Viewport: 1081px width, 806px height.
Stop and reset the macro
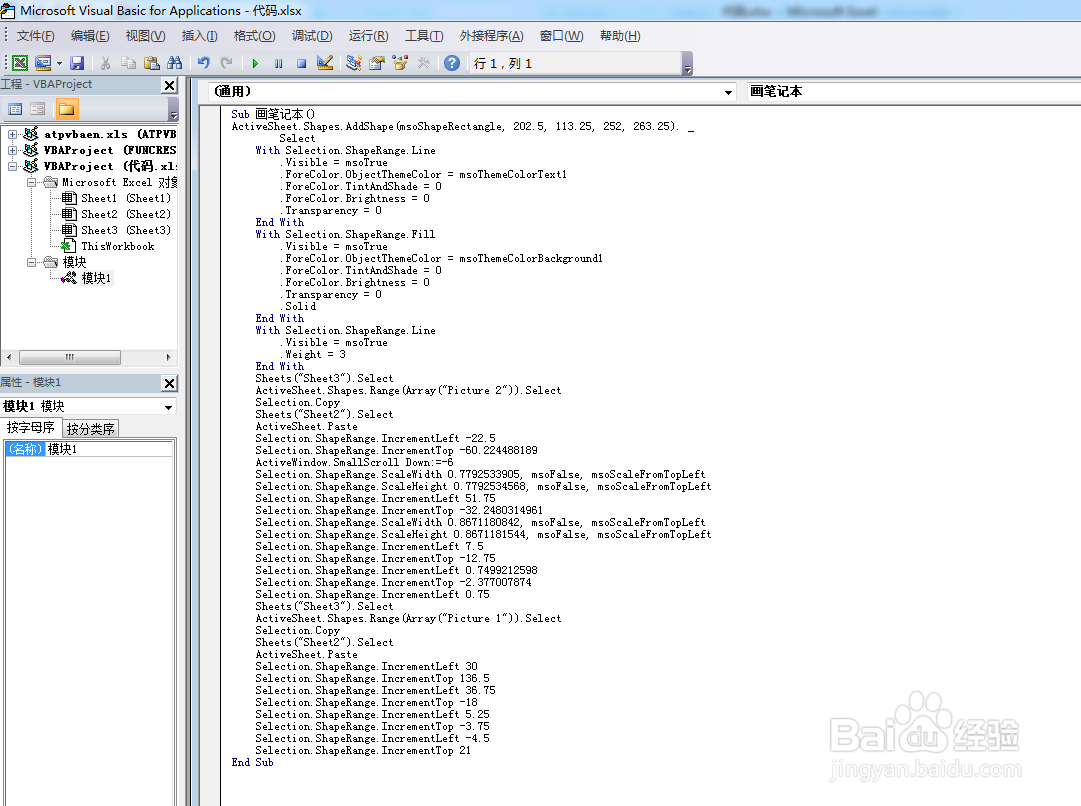[301, 63]
